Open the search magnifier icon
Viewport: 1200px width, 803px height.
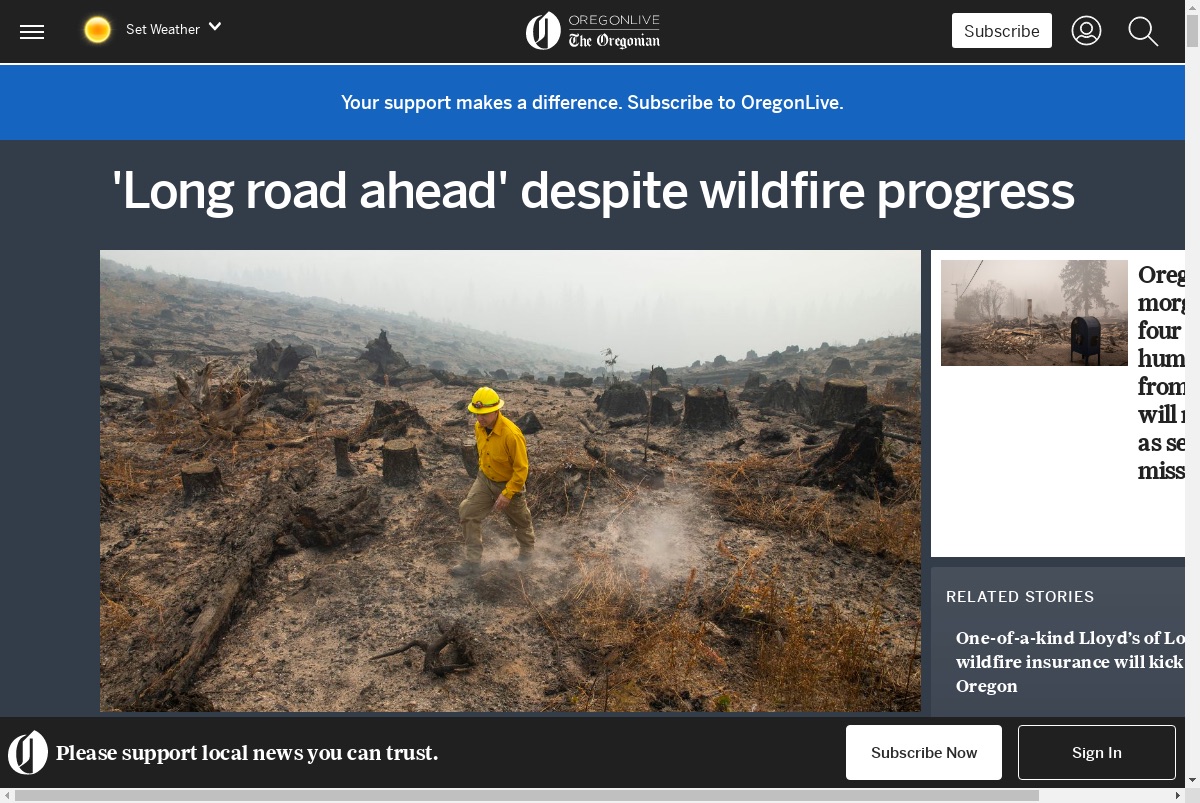tap(1143, 31)
